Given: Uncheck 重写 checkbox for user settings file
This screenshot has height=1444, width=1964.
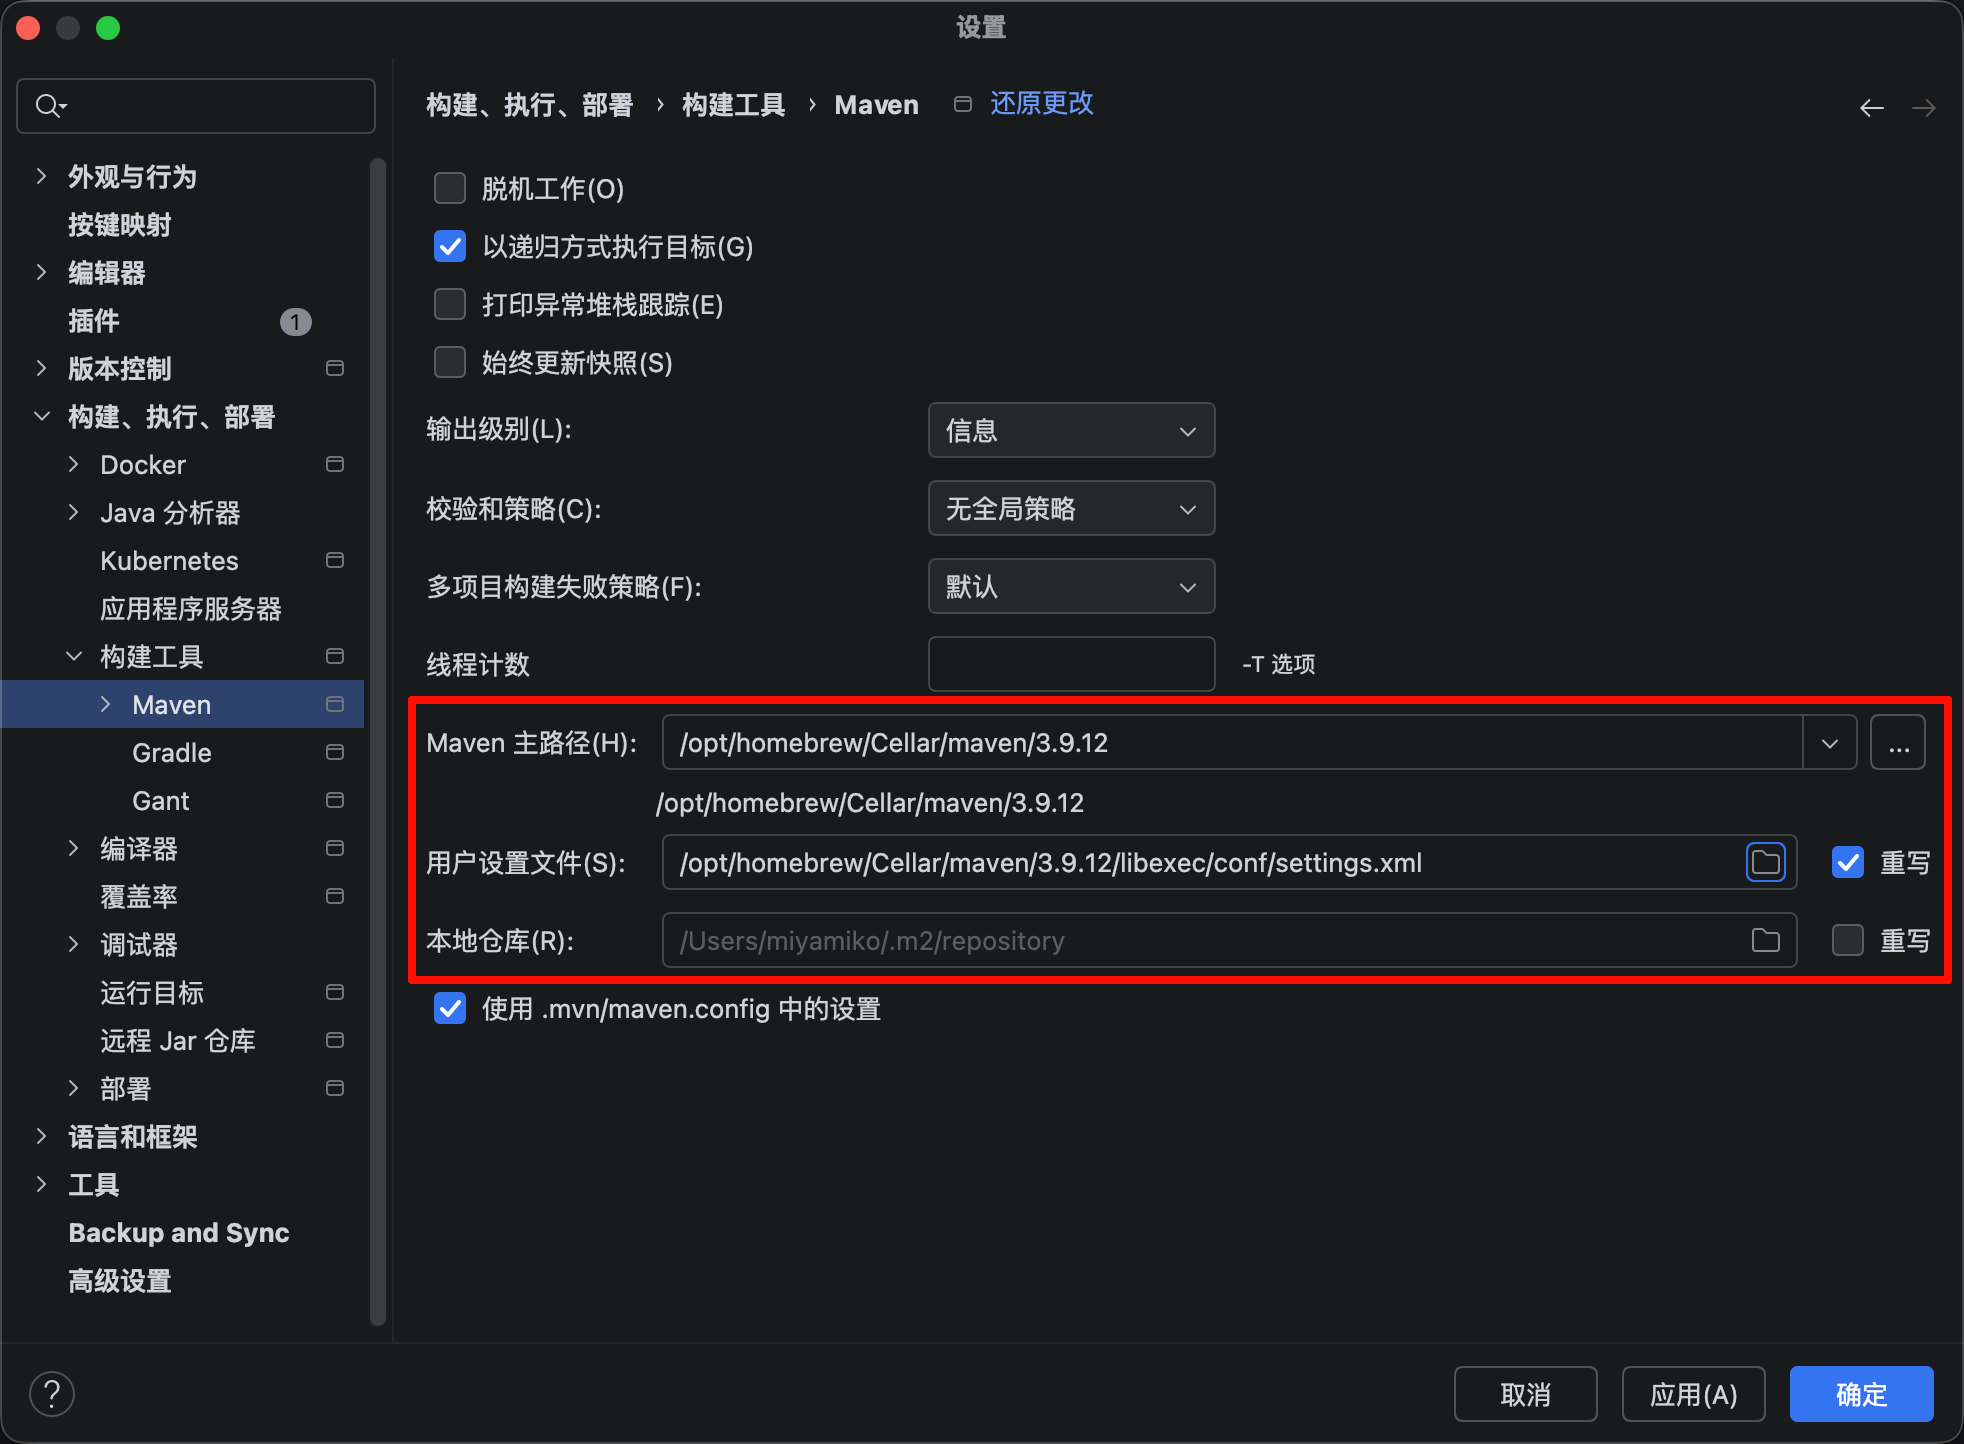Looking at the screenshot, I should click(1847, 862).
